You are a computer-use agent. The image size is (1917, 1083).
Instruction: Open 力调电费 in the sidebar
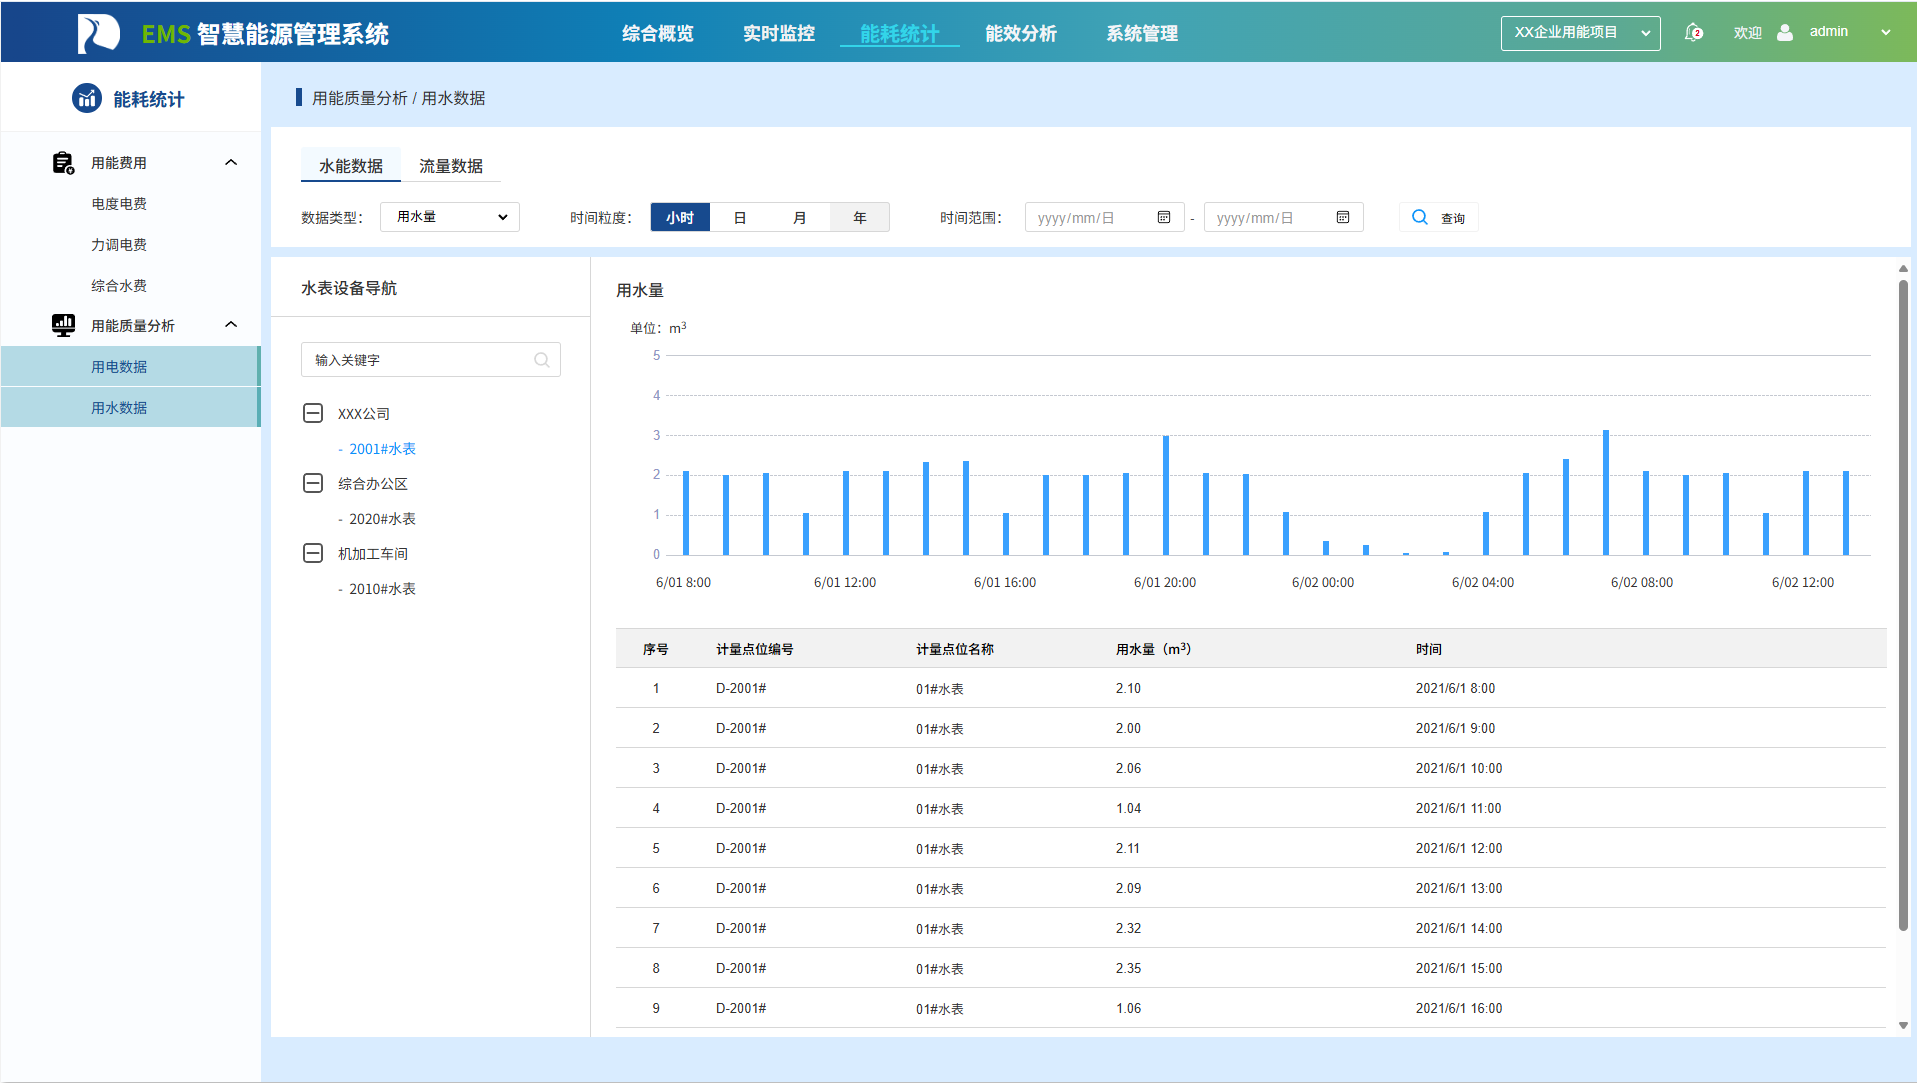[x=119, y=245]
